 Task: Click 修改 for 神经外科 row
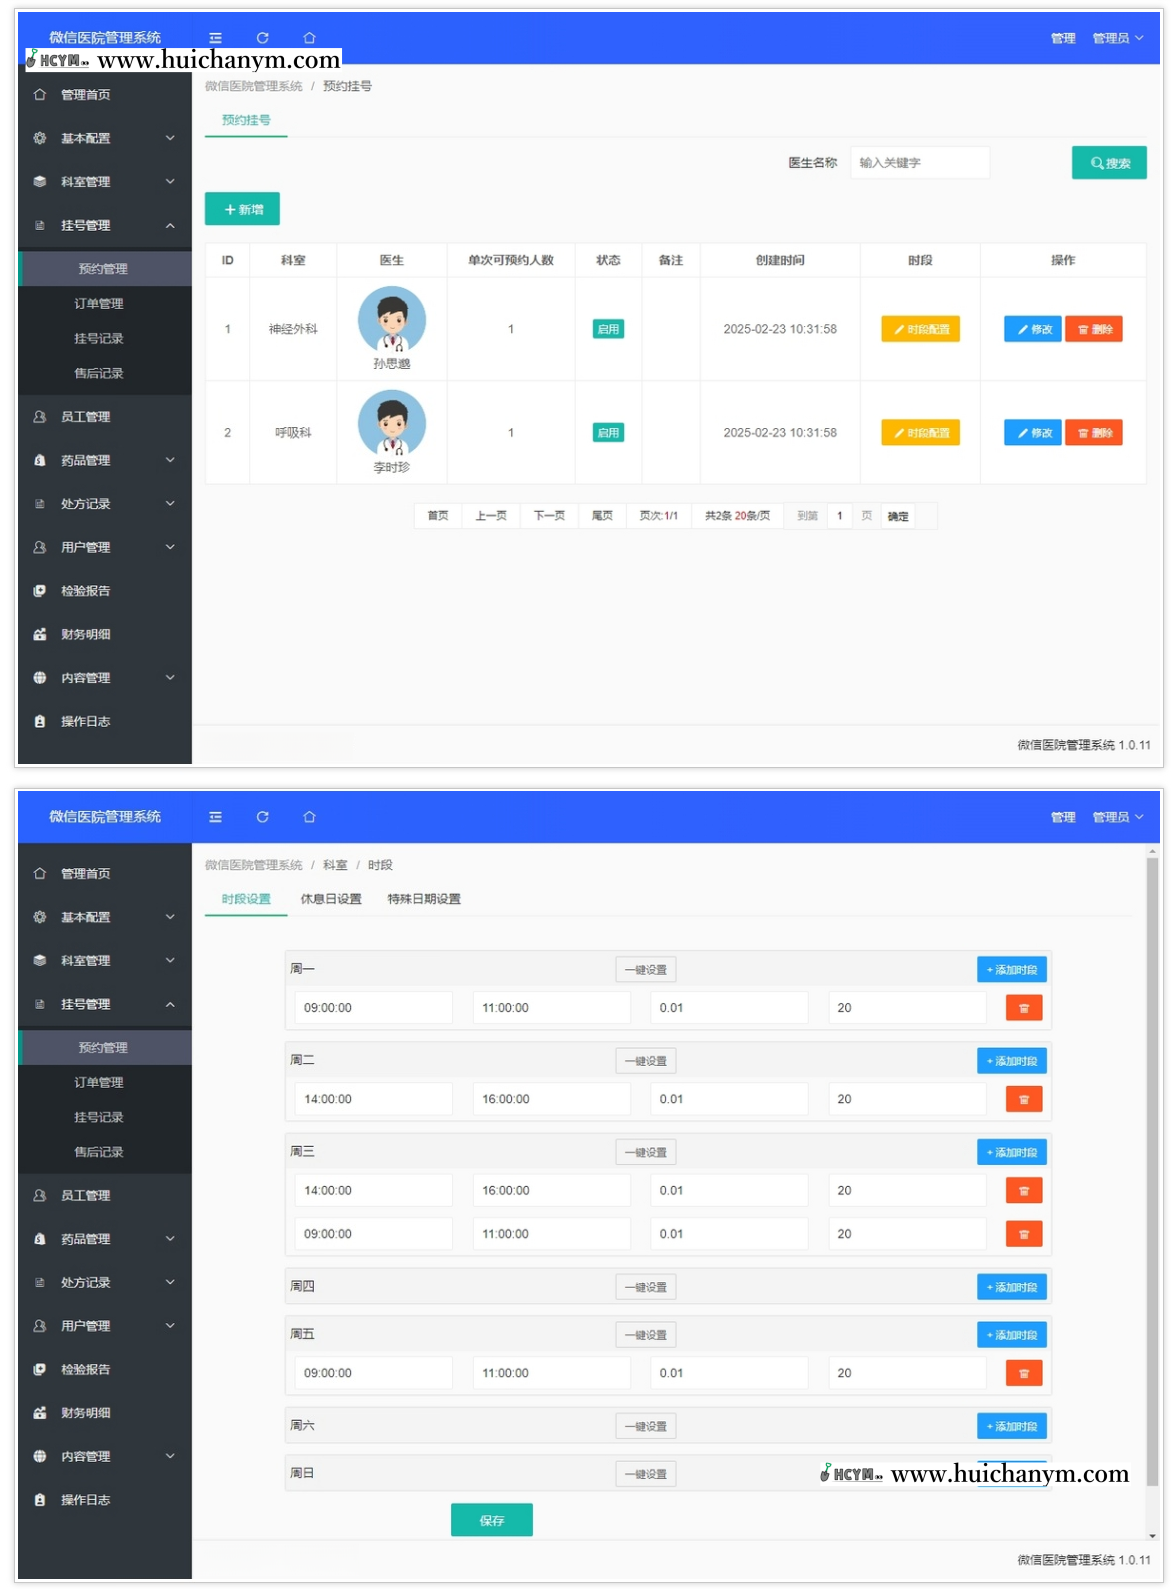pyautogui.click(x=1033, y=329)
